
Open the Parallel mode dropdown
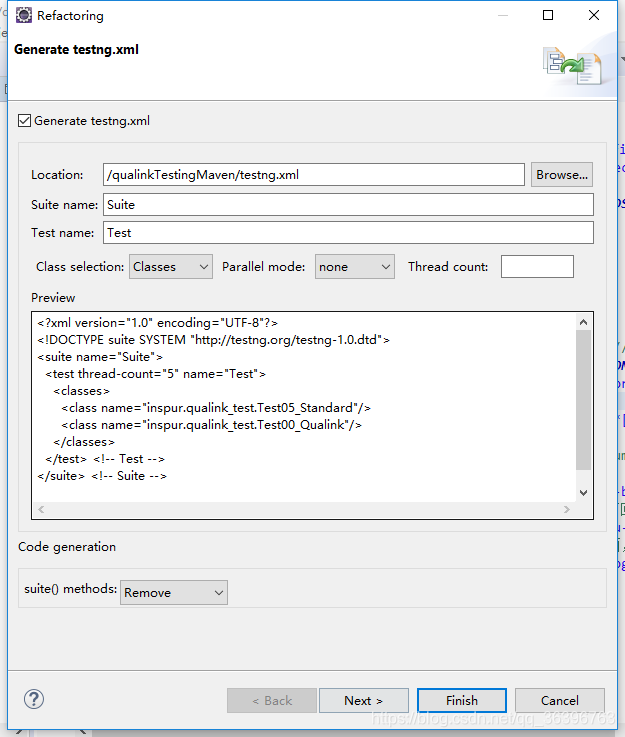click(x=354, y=267)
